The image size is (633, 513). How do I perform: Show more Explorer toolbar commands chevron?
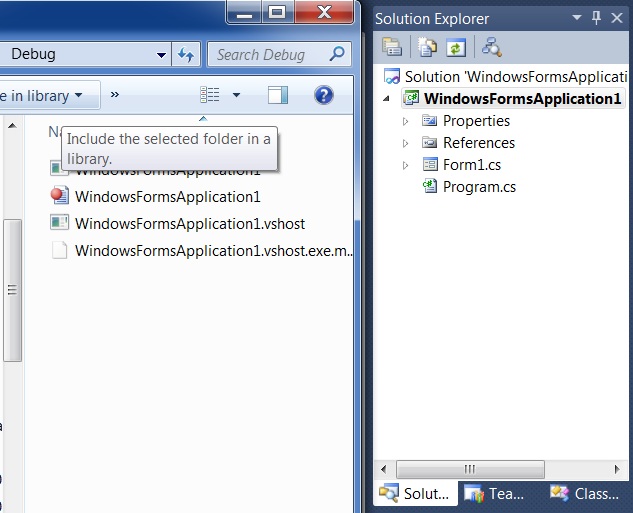tap(115, 94)
